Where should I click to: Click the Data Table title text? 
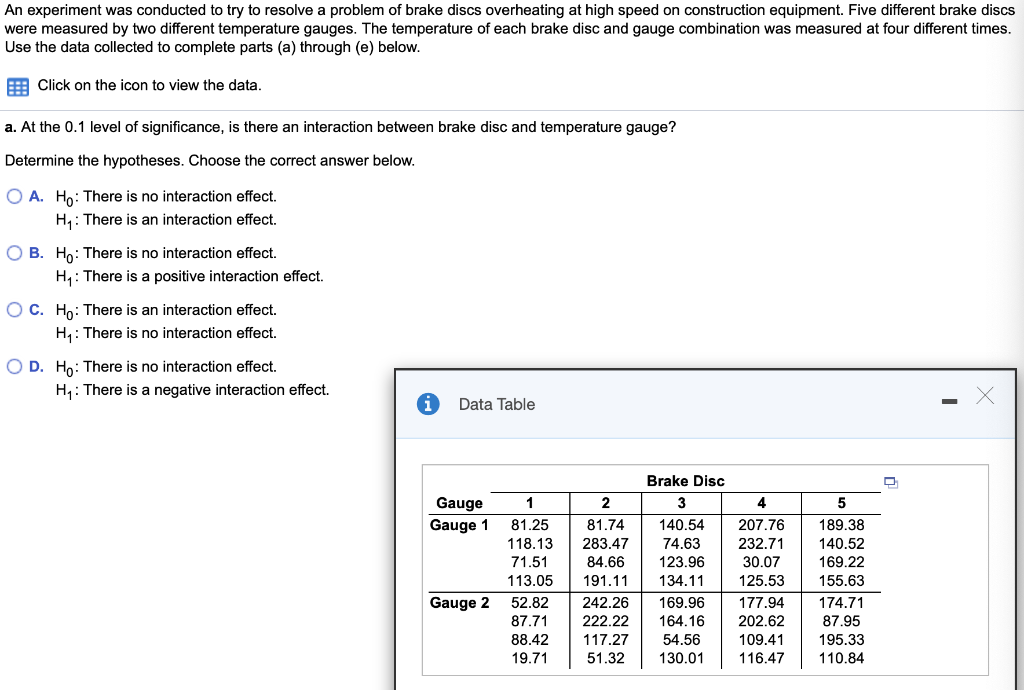[x=497, y=404]
